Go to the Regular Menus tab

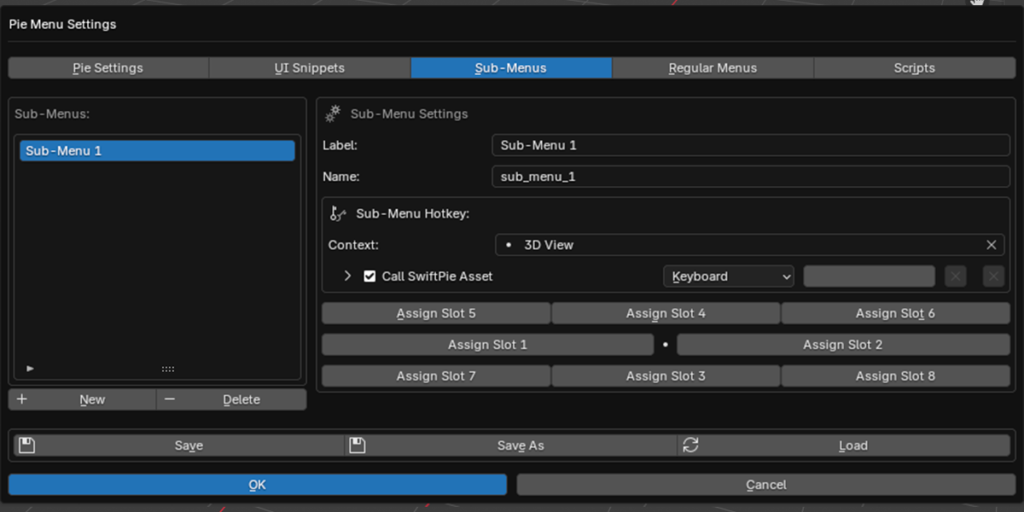click(713, 68)
